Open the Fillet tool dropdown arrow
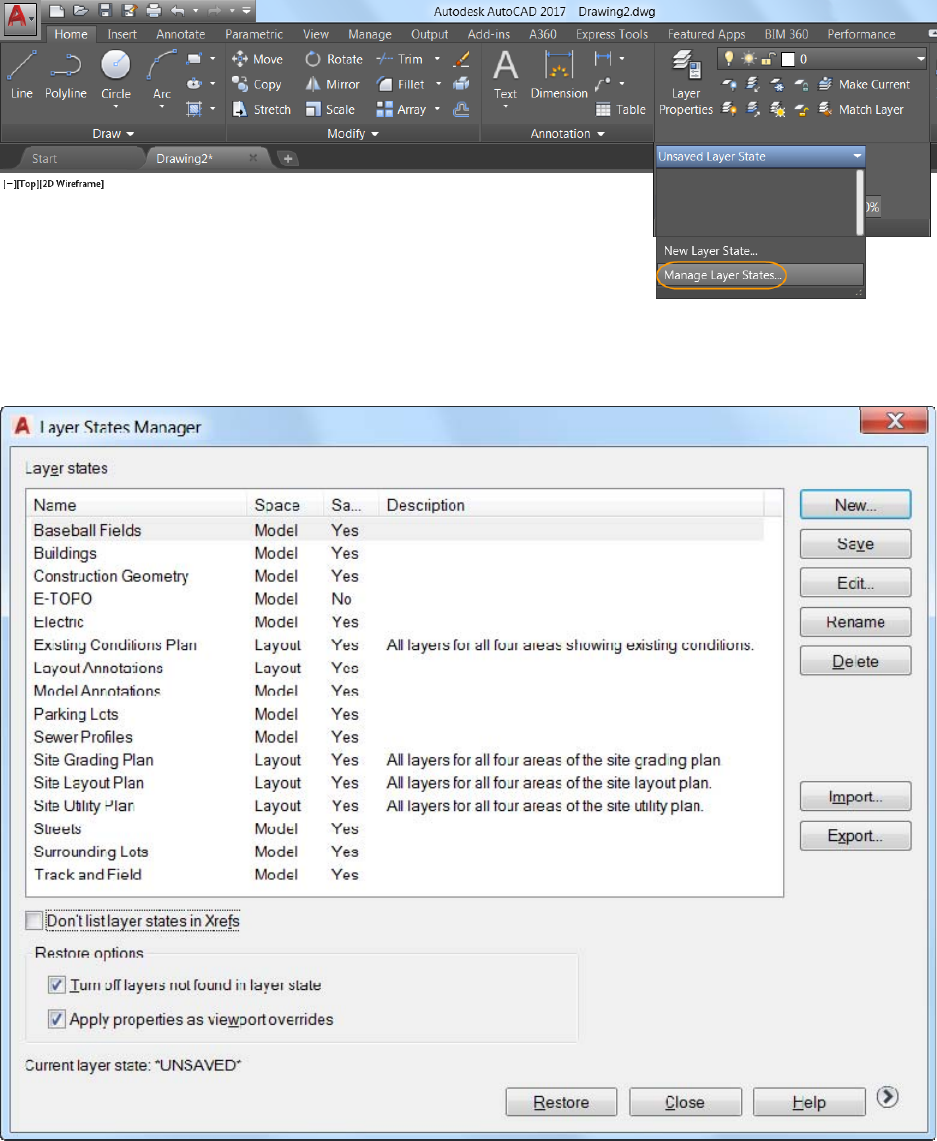The height and width of the screenshot is (1141, 937). [438, 84]
